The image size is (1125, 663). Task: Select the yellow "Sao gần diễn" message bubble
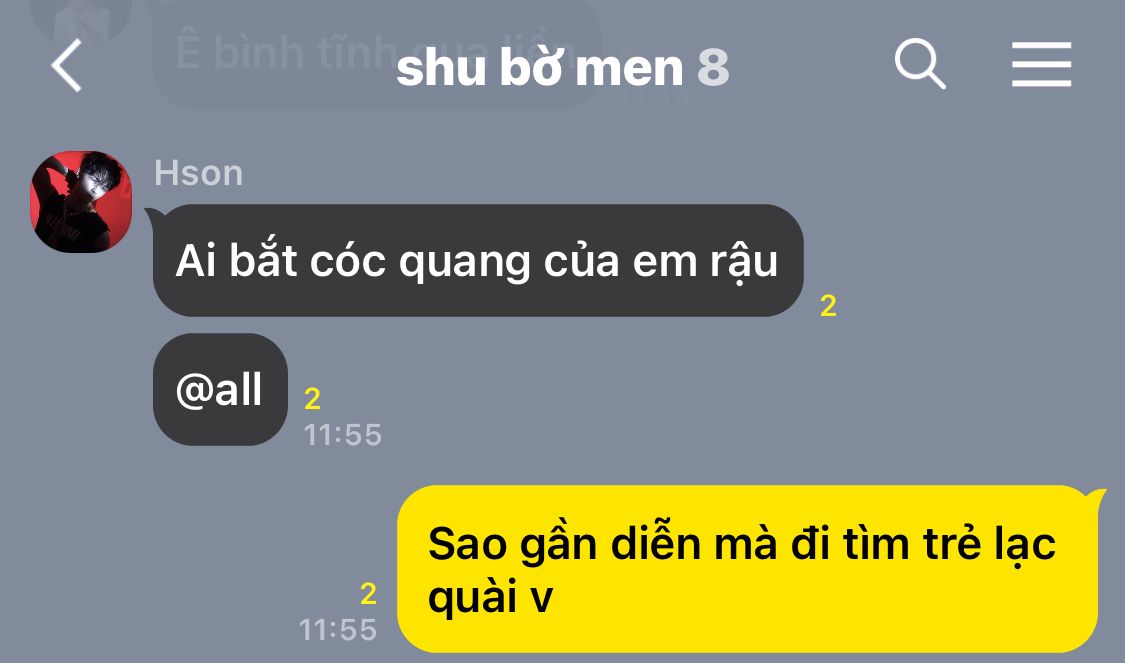click(x=747, y=569)
